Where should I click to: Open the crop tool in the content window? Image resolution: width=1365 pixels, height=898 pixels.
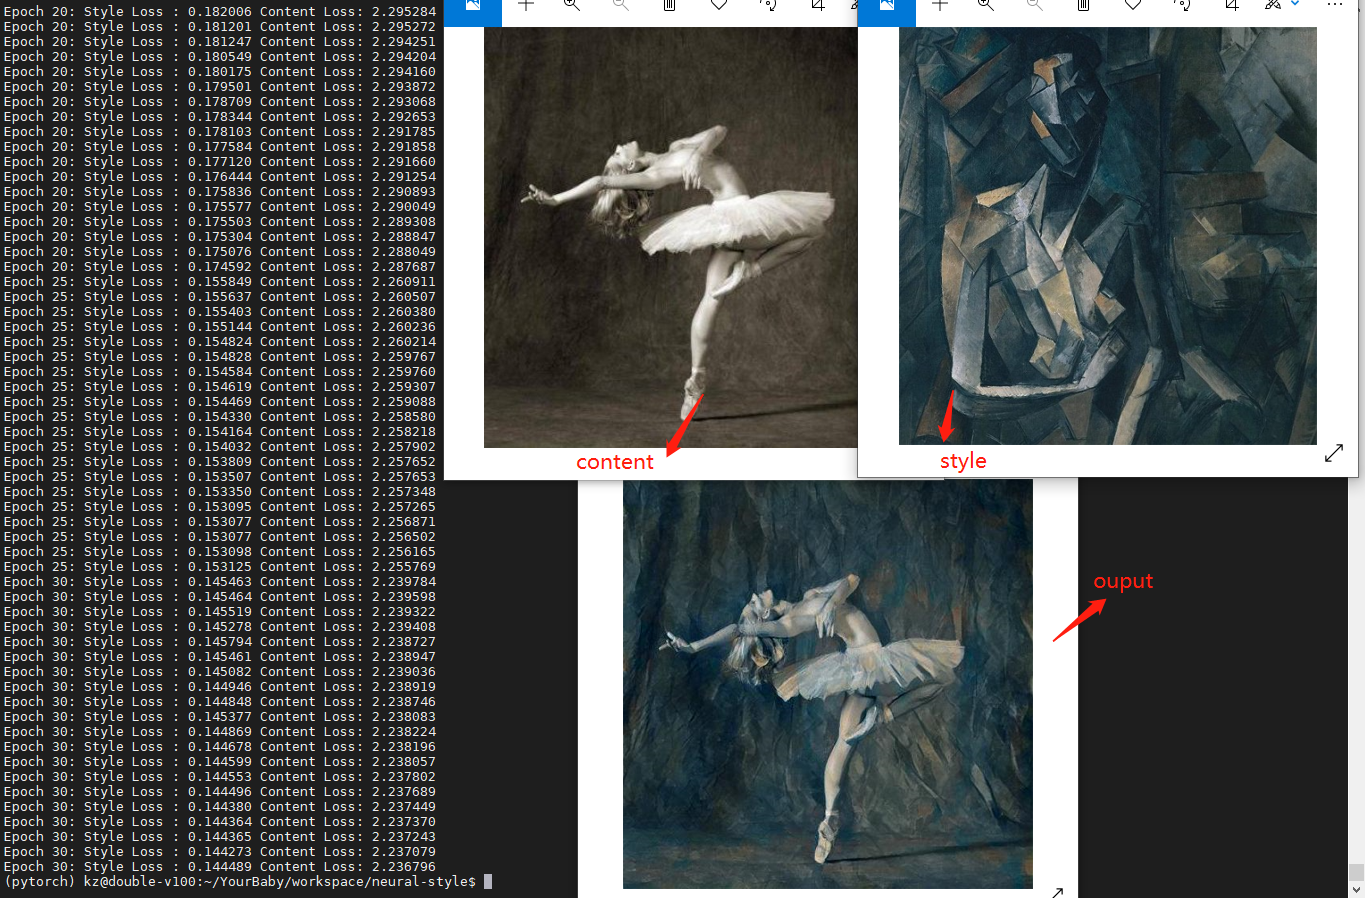(818, 6)
